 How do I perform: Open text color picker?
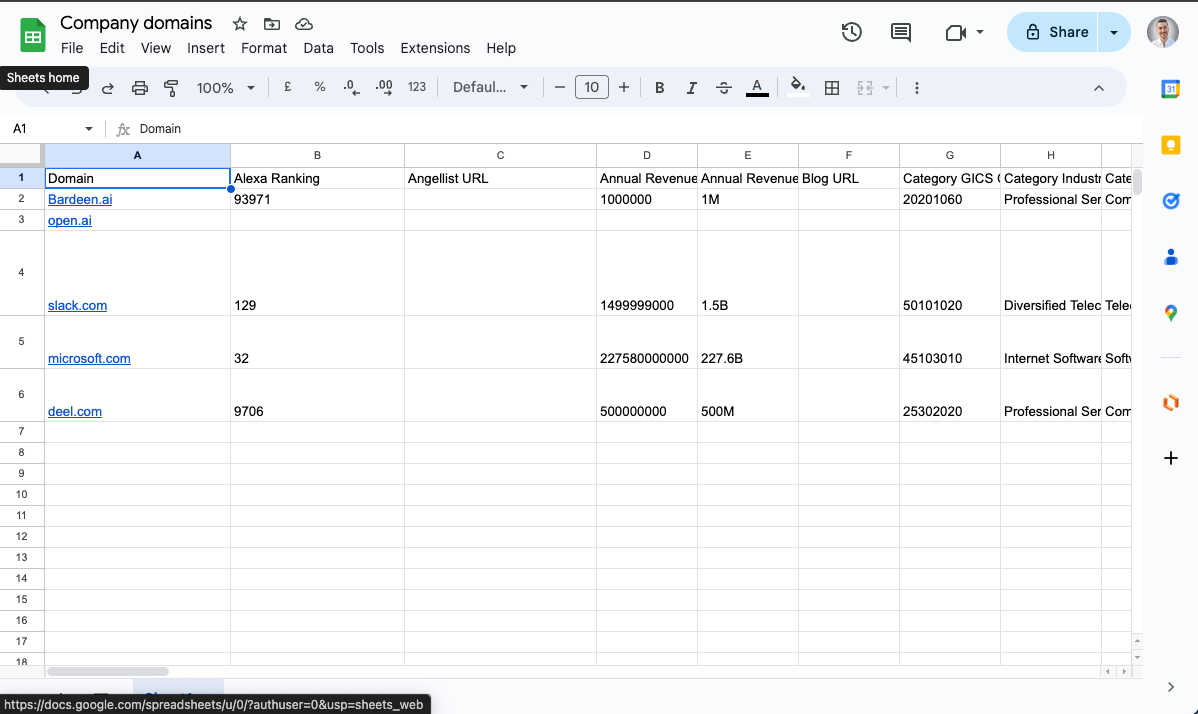click(x=756, y=88)
